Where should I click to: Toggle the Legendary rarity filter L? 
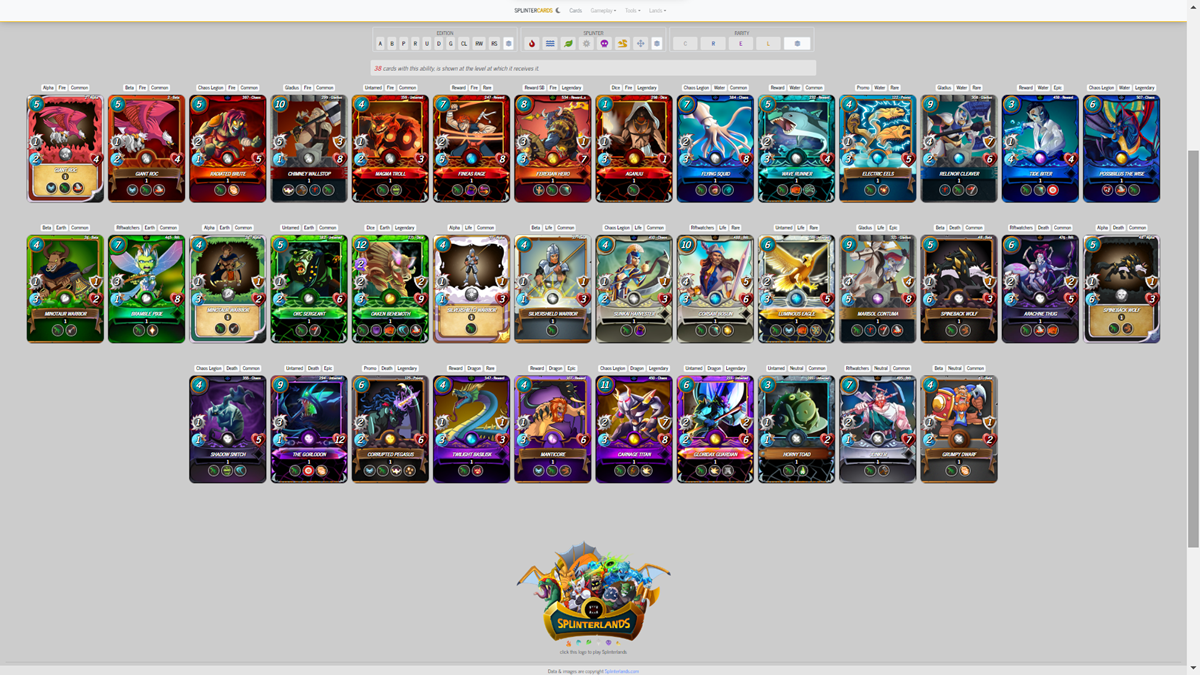769,44
